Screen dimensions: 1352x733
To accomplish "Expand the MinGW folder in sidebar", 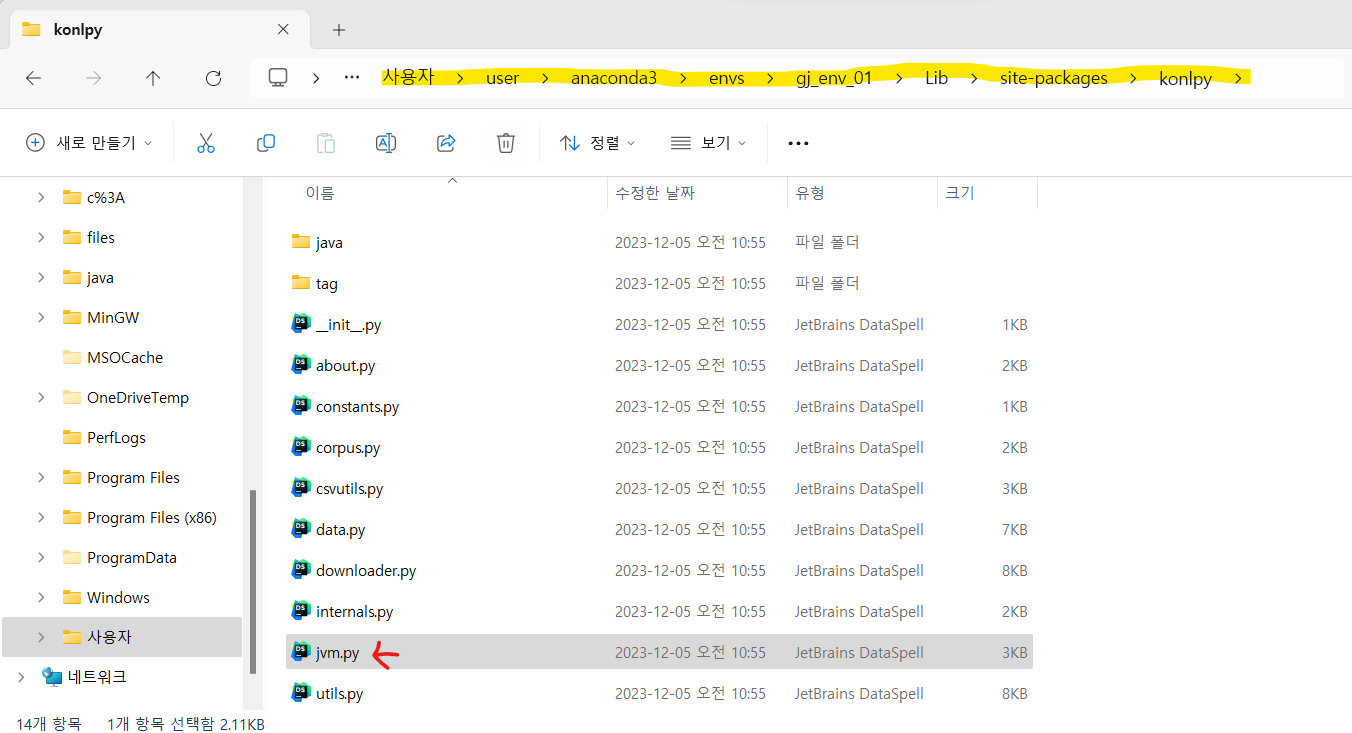I will click(41, 317).
